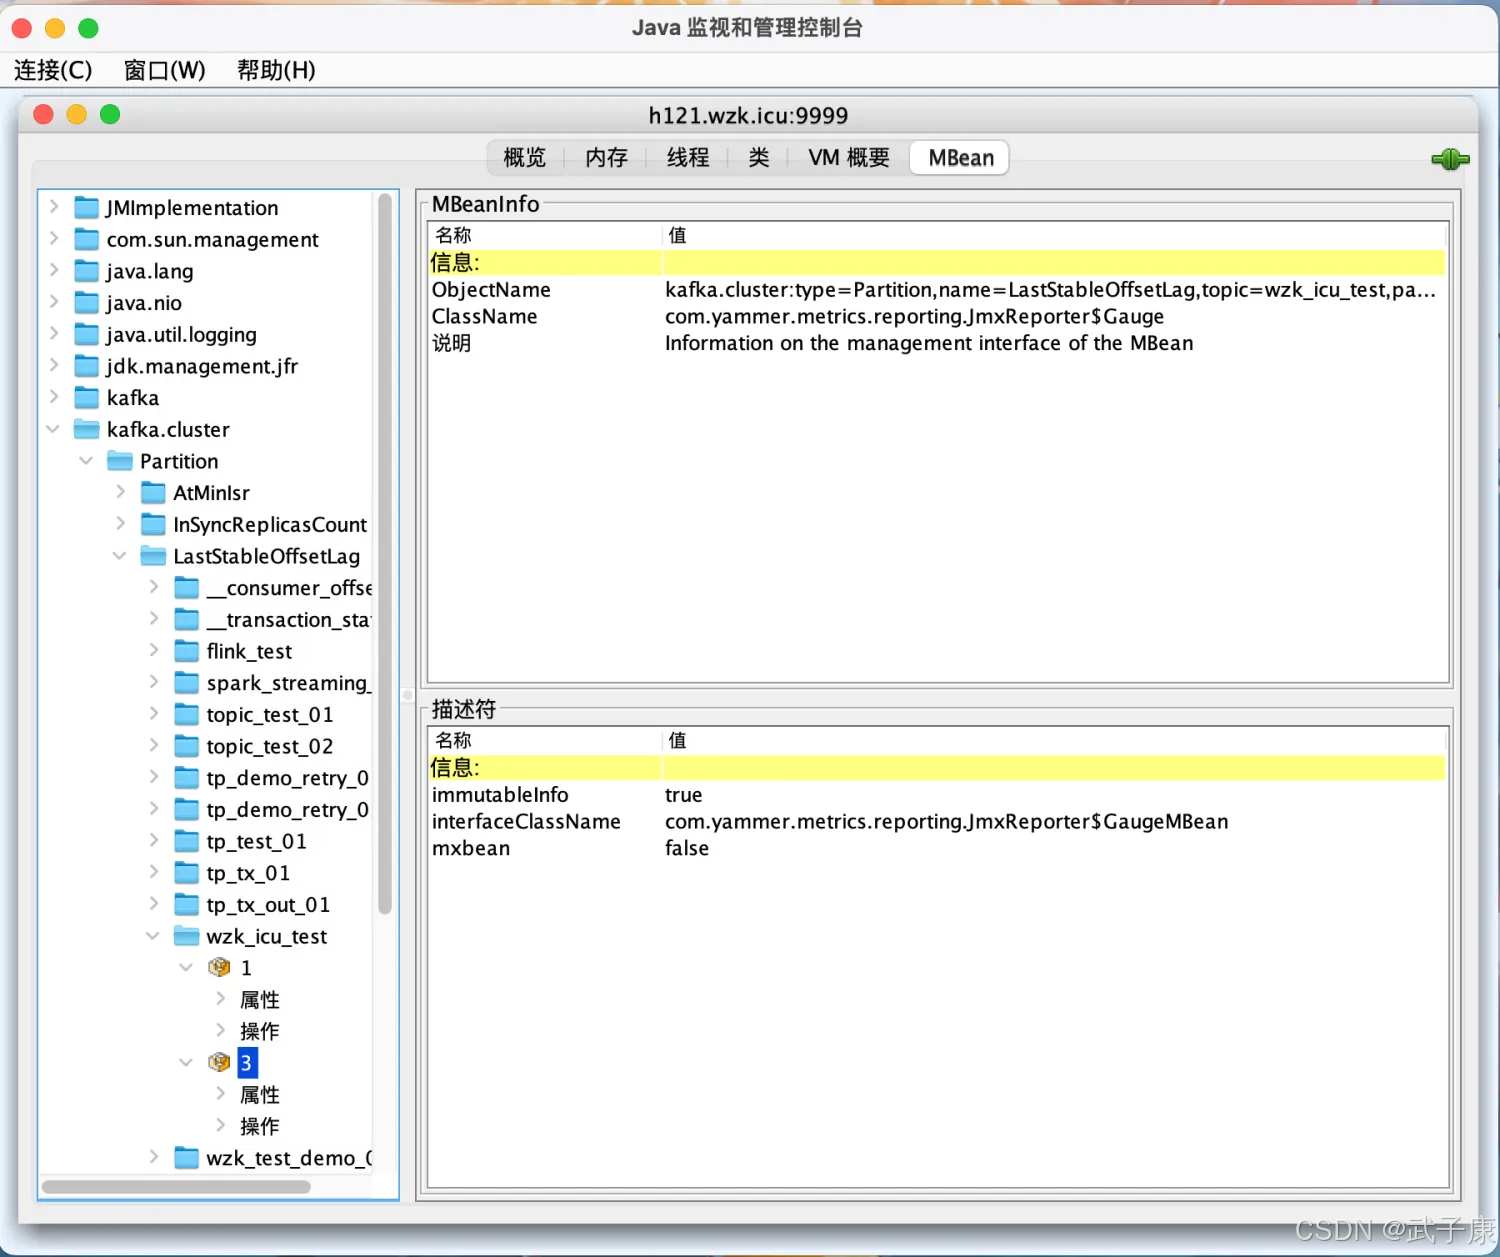Click the LastStableOffsetLag folder icon

pos(153,556)
